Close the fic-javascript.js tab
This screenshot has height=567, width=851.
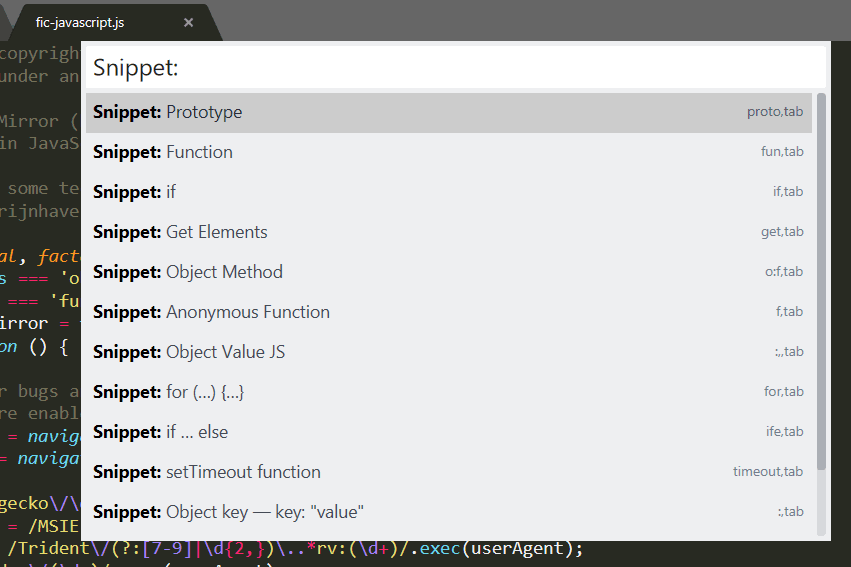[189, 22]
